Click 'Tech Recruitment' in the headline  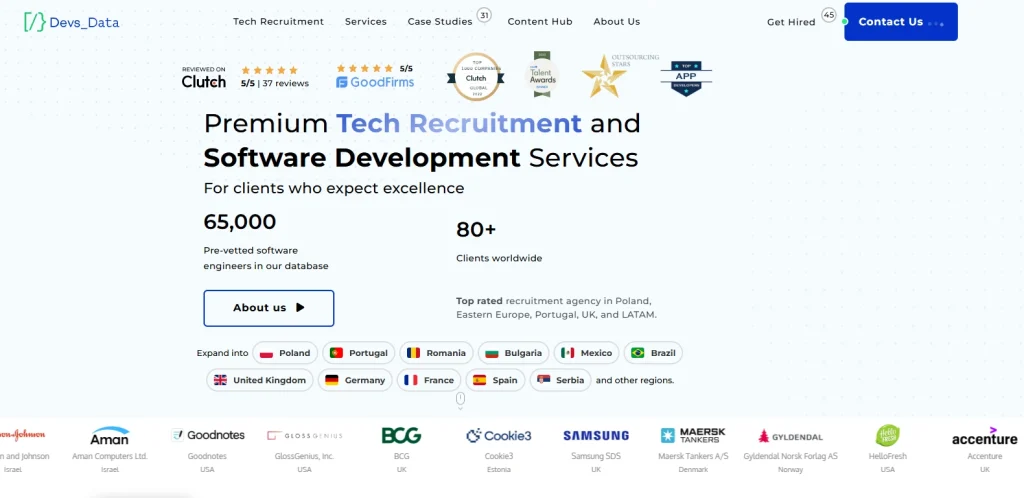[x=458, y=123]
